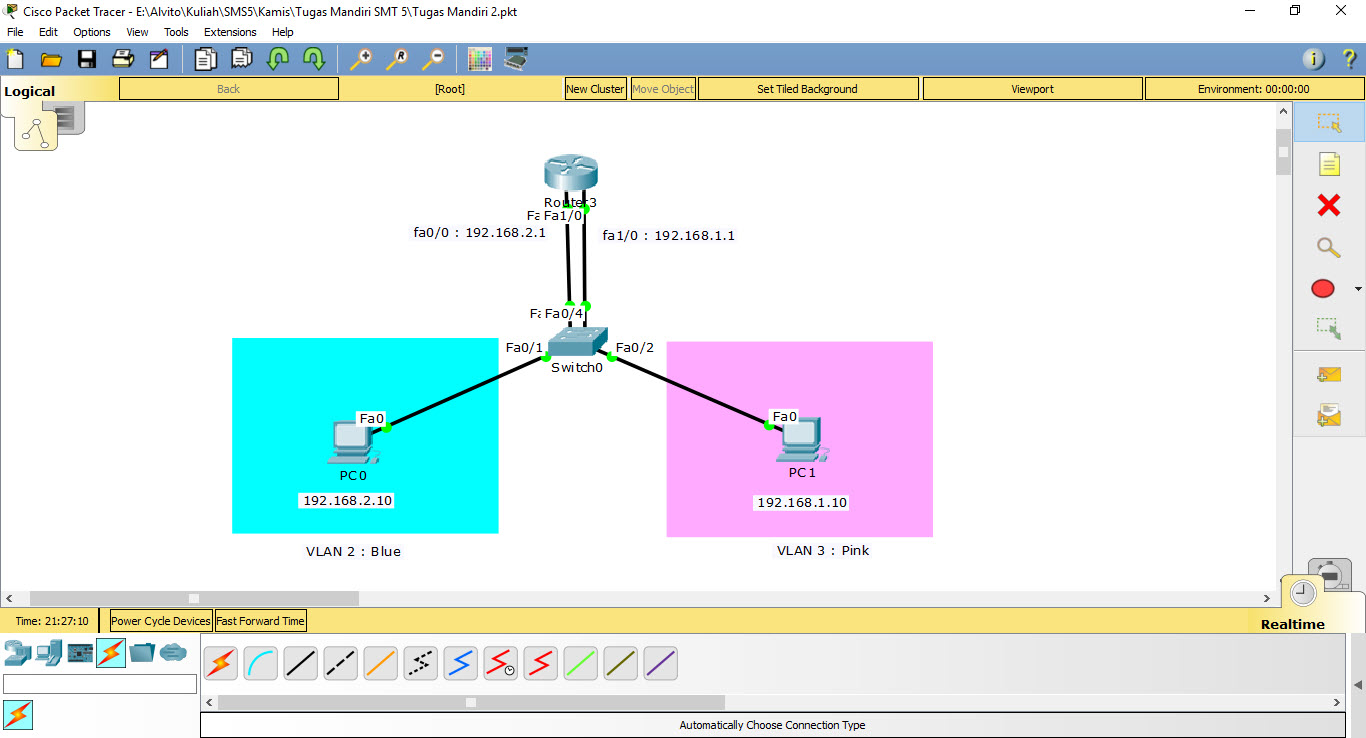Pick the Serial DCE connection type
This screenshot has height=738, width=1366.
click(500, 662)
